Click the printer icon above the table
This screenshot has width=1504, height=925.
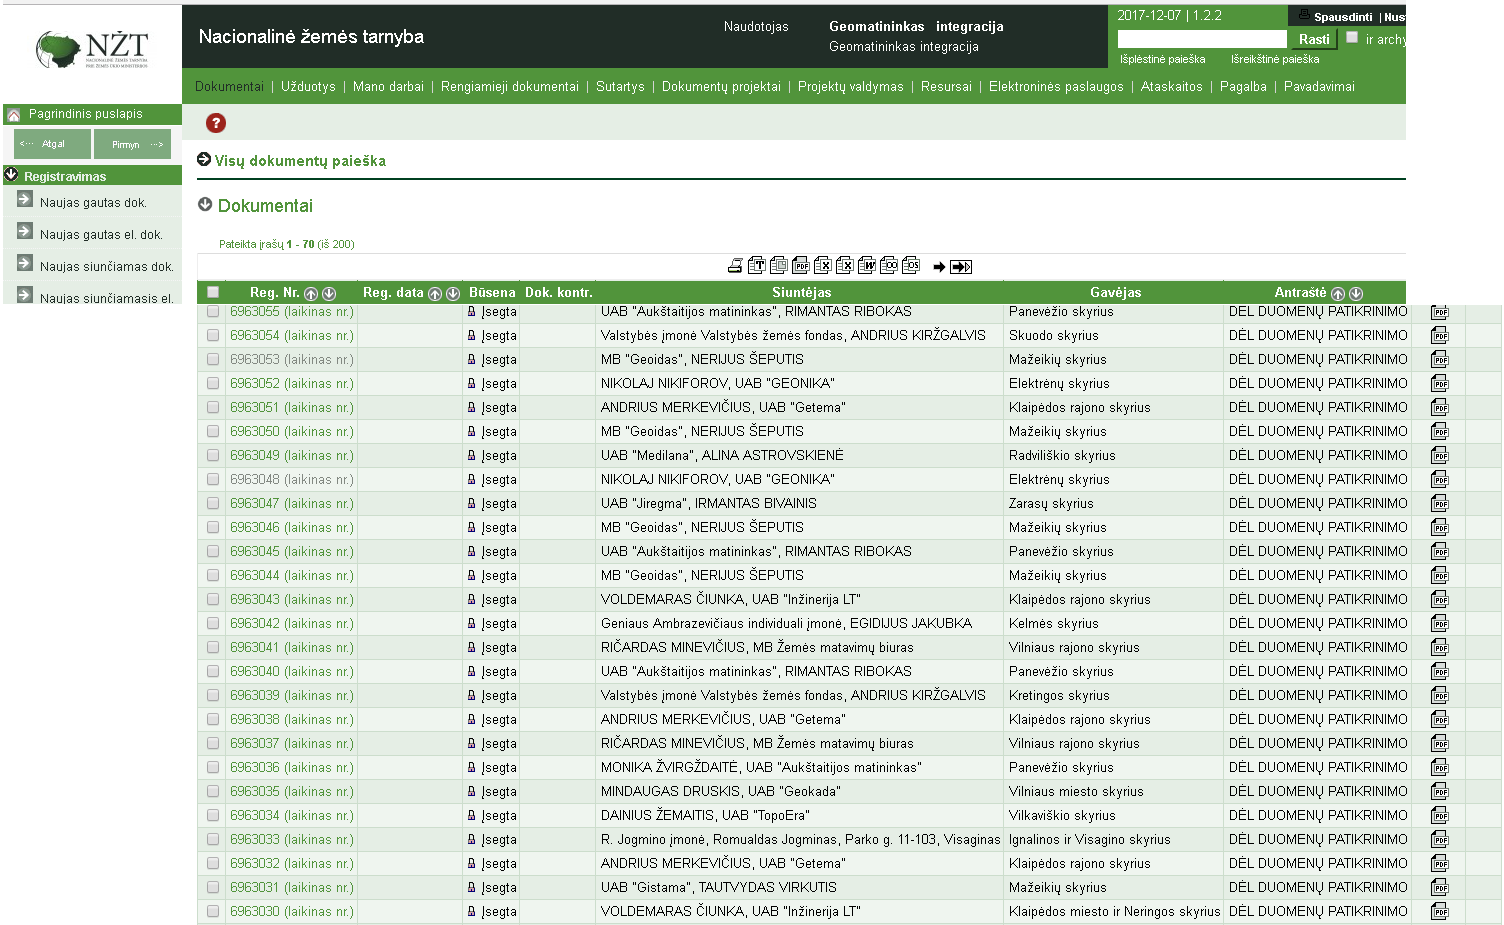pyautogui.click(x=735, y=266)
